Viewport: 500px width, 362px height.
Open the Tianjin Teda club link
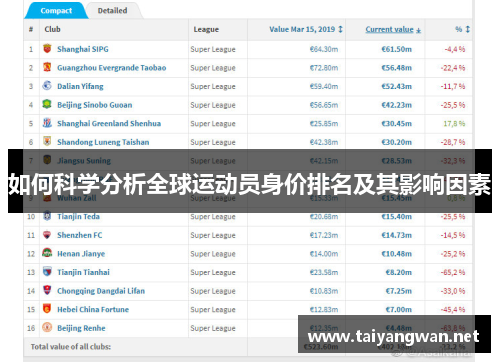(78, 217)
